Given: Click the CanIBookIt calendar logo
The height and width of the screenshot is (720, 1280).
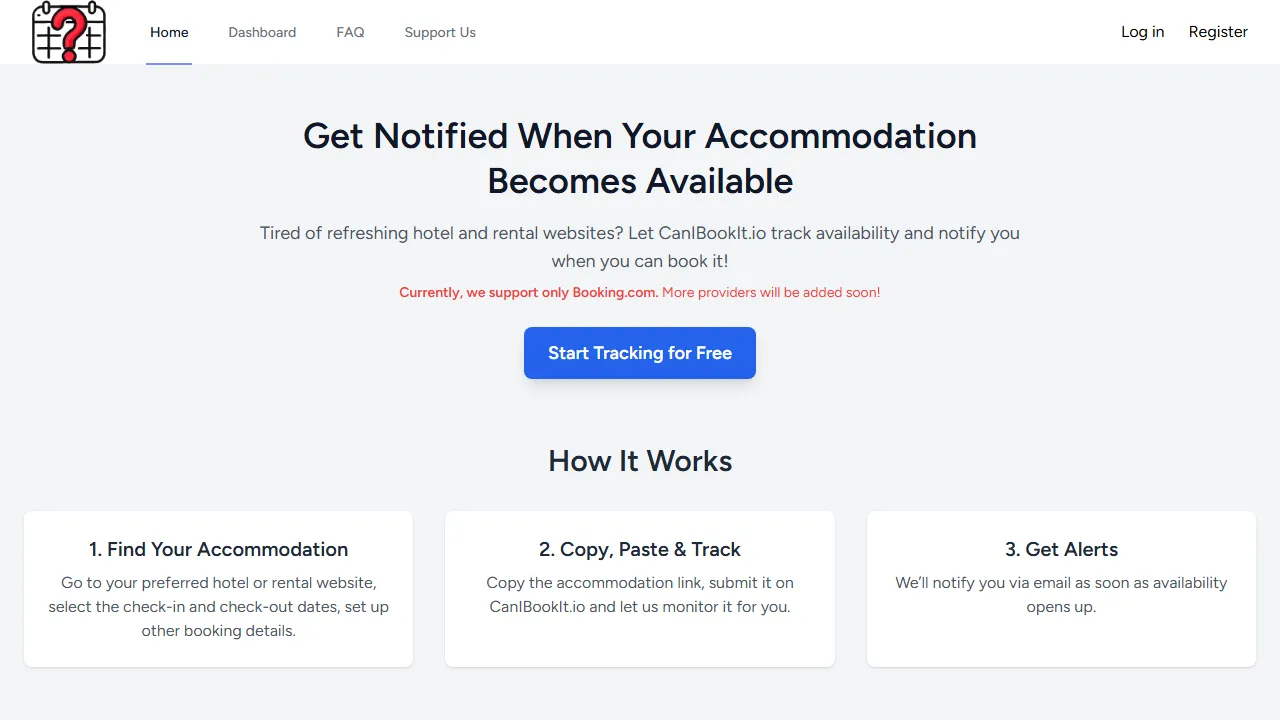Looking at the screenshot, I should pos(69,32).
